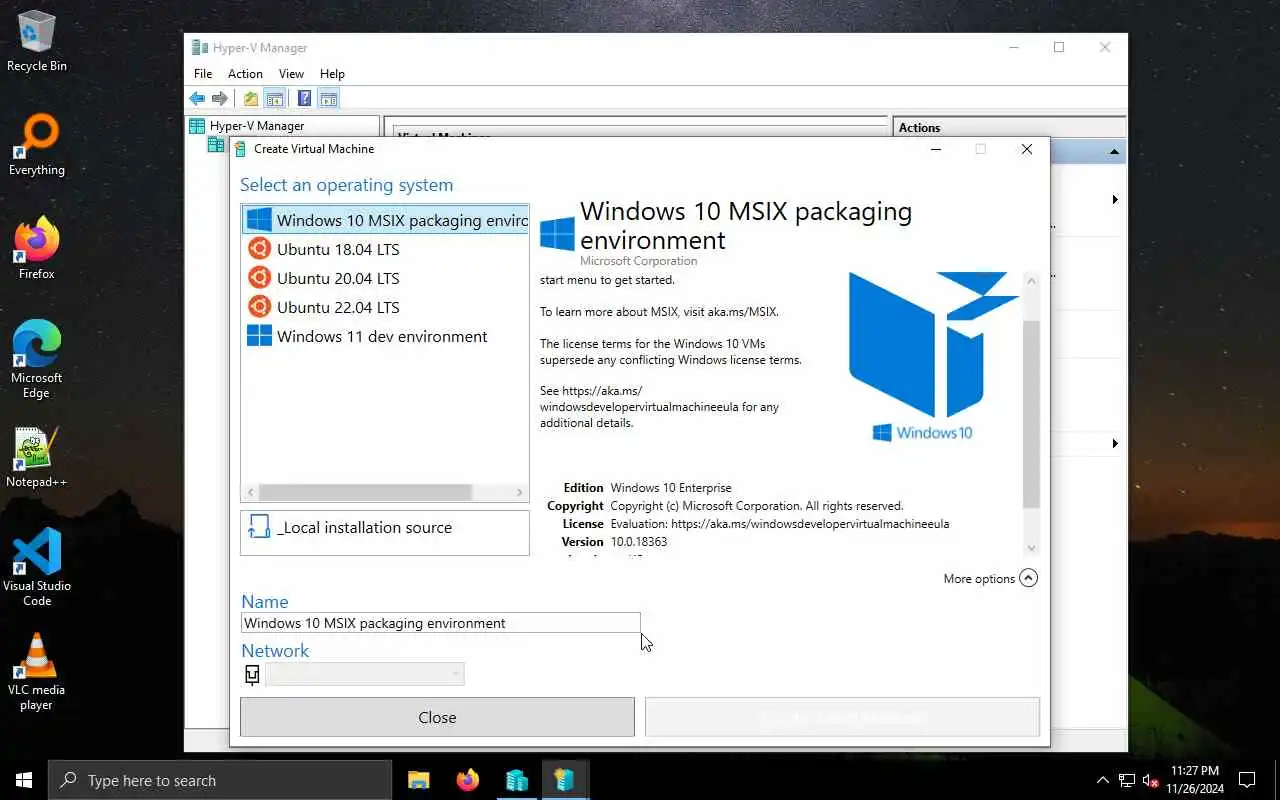
Task: Click the Ubuntu 20.04 logo icon
Action: click(x=259, y=278)
